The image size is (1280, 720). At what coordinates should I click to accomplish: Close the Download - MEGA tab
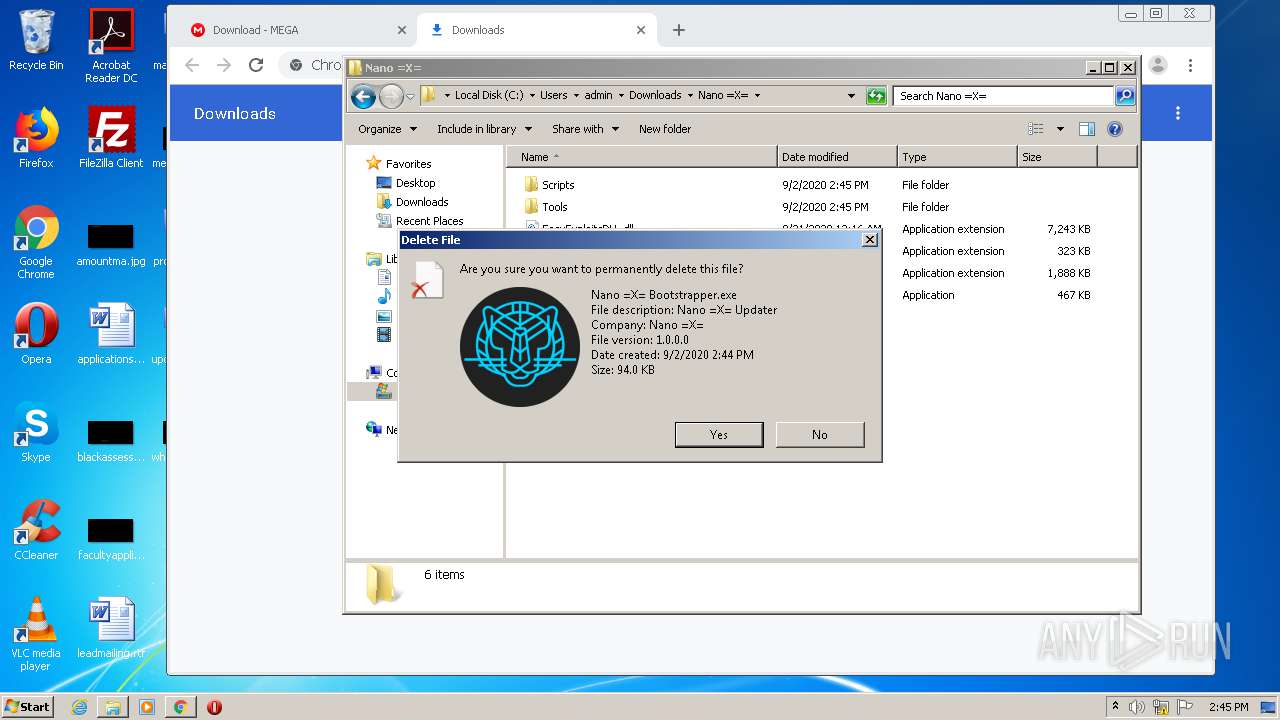tap(402, 30)
